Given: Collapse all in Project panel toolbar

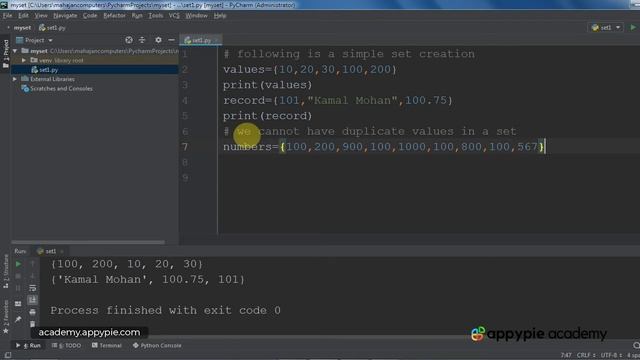Looking at the screenshot, I should click(142, 40).
